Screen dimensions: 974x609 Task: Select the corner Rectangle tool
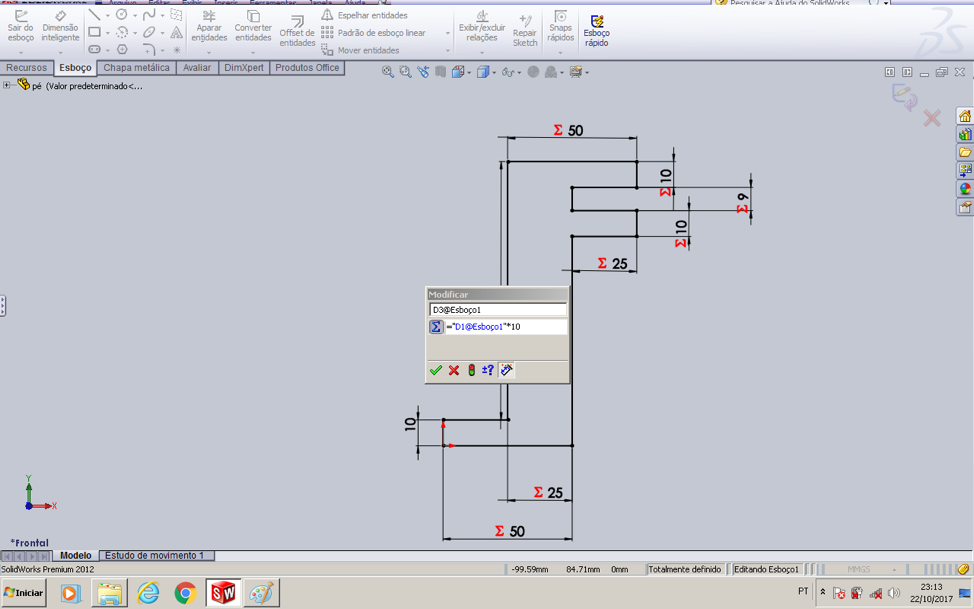[94, 32]
